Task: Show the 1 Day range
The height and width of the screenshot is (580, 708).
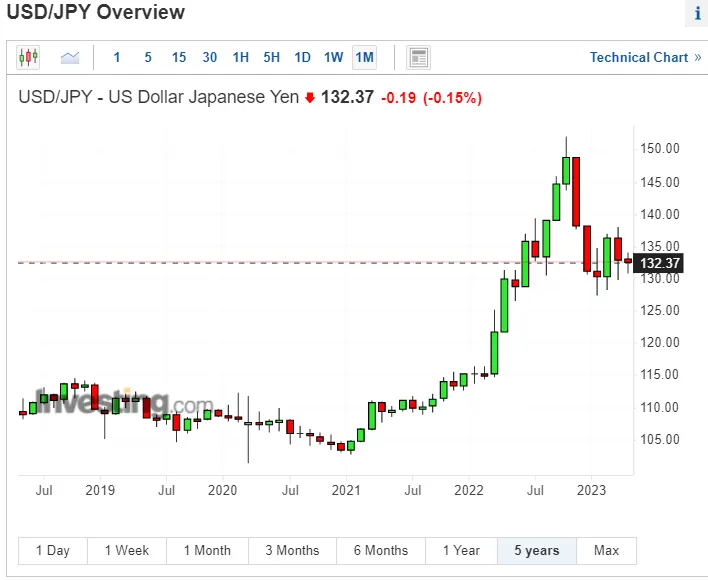Action: pyautogui.click(x=53, y=551)
